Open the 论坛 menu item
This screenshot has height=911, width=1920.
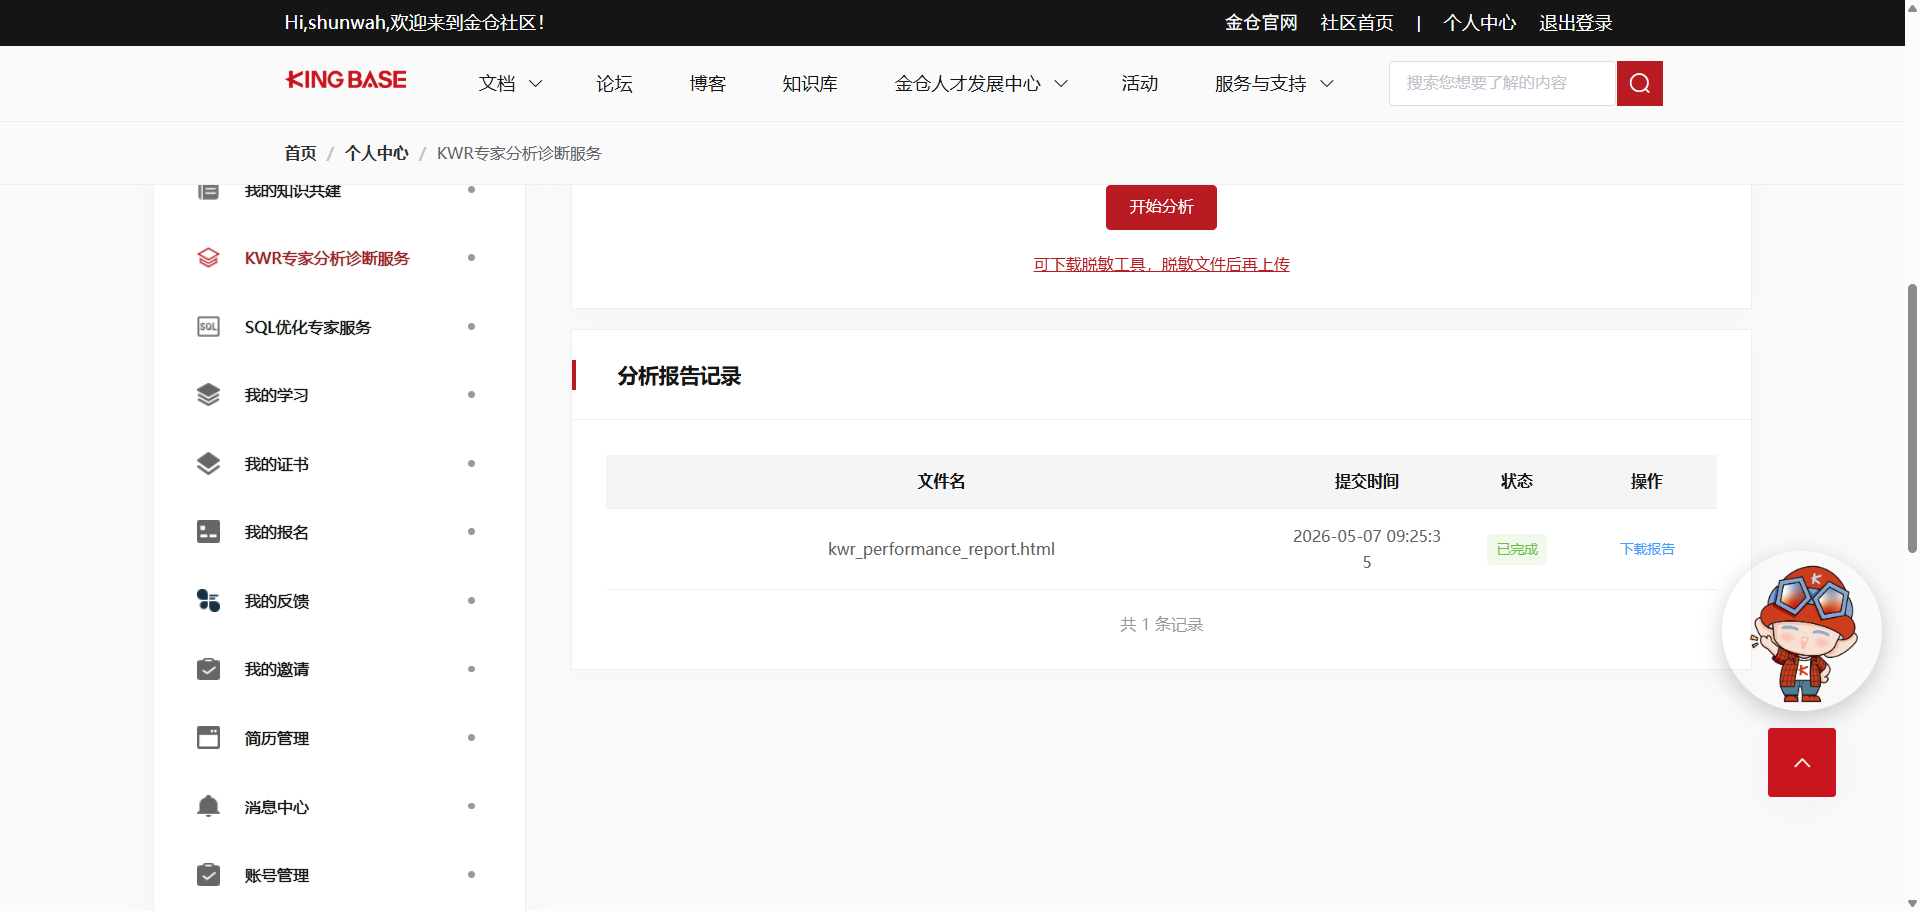(x=614, y=84)
